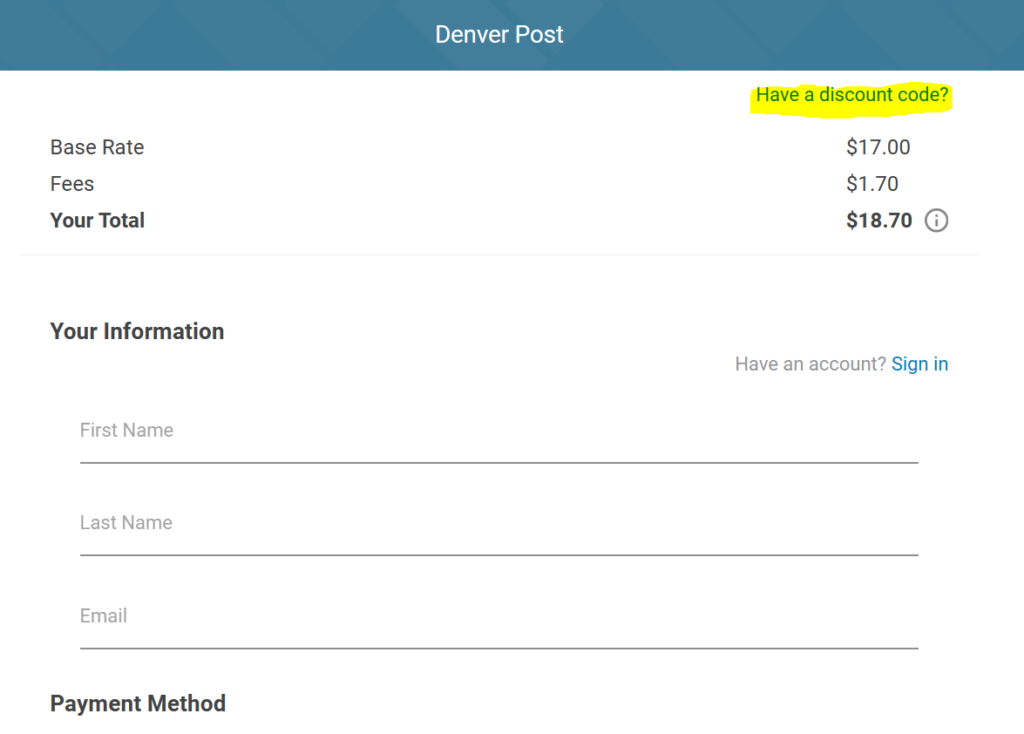Click the Your Total label
The height and width of the screenshot is (734, 1024).
coord(97,221)
